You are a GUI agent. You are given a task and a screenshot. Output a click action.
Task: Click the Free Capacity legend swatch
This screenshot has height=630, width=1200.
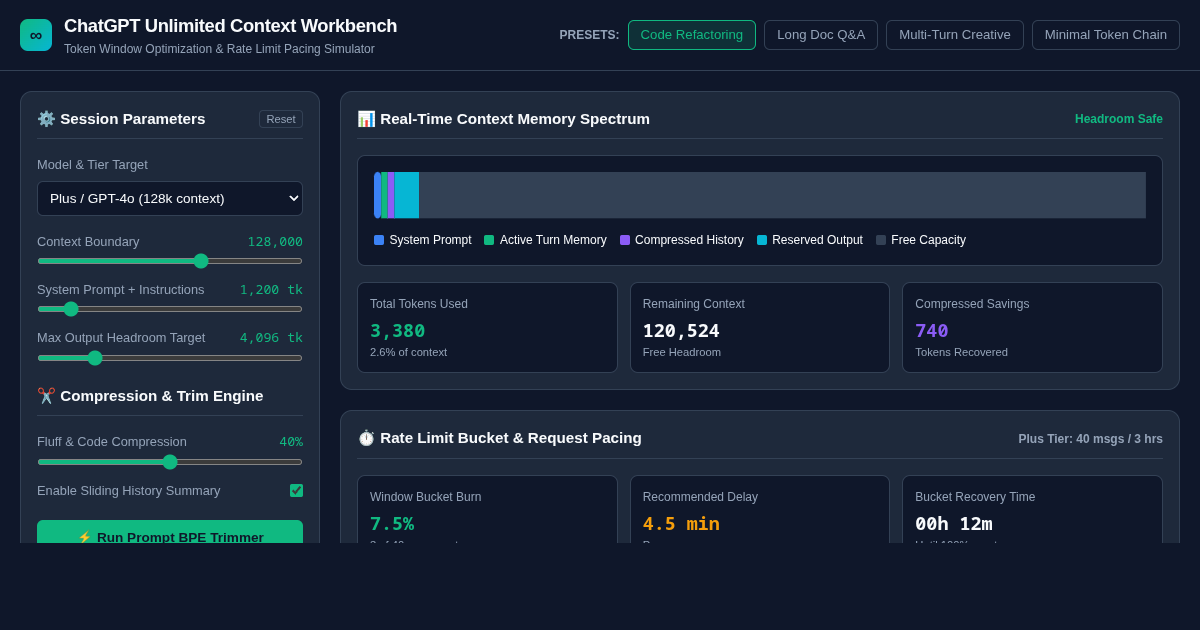point(881,240)
